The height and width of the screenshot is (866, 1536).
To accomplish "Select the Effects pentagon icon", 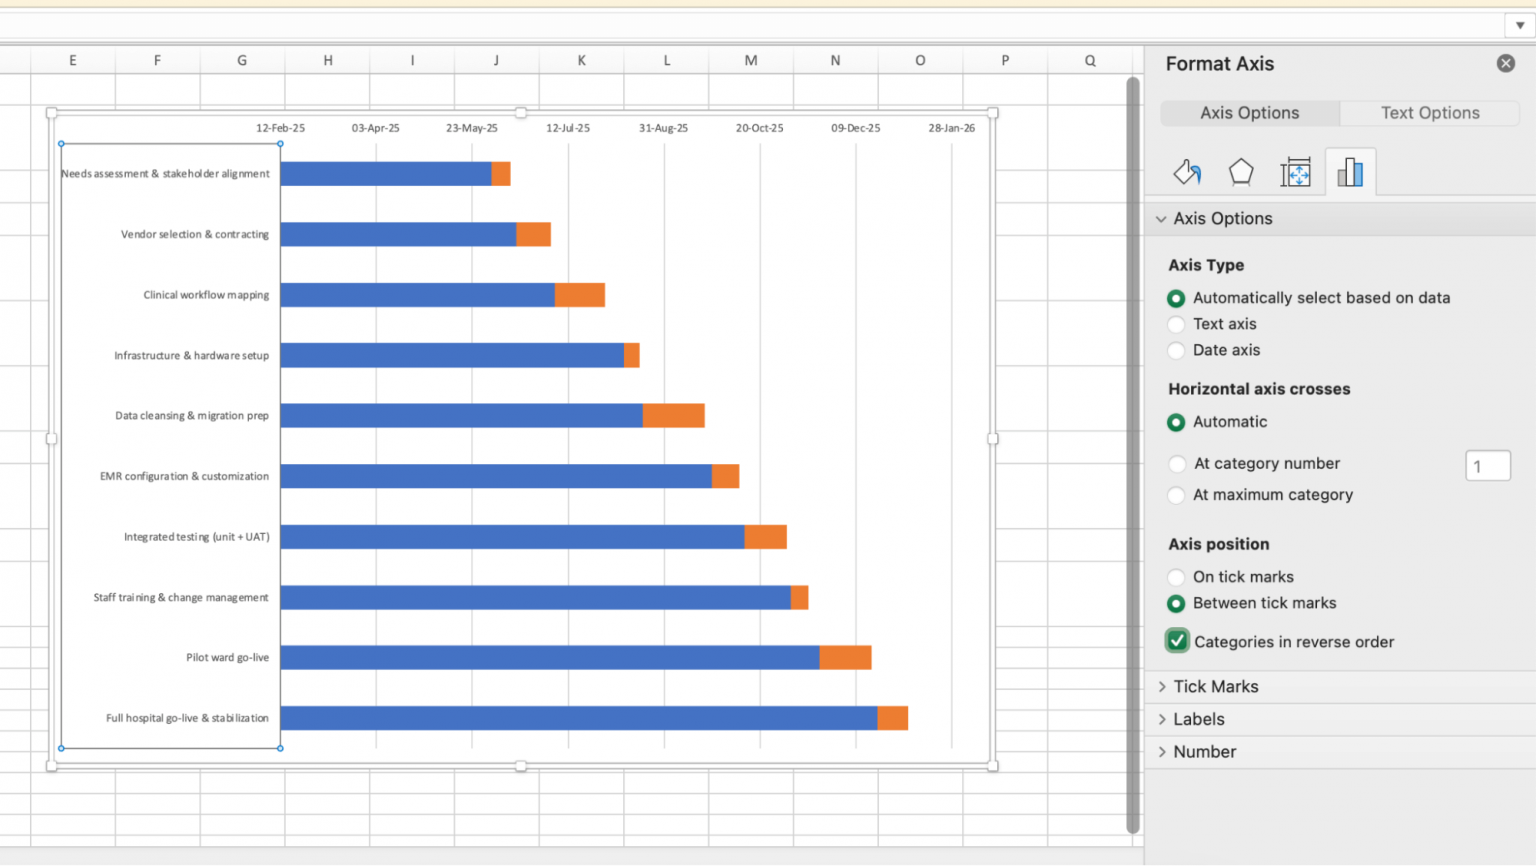I will [x=1241, y=171].
